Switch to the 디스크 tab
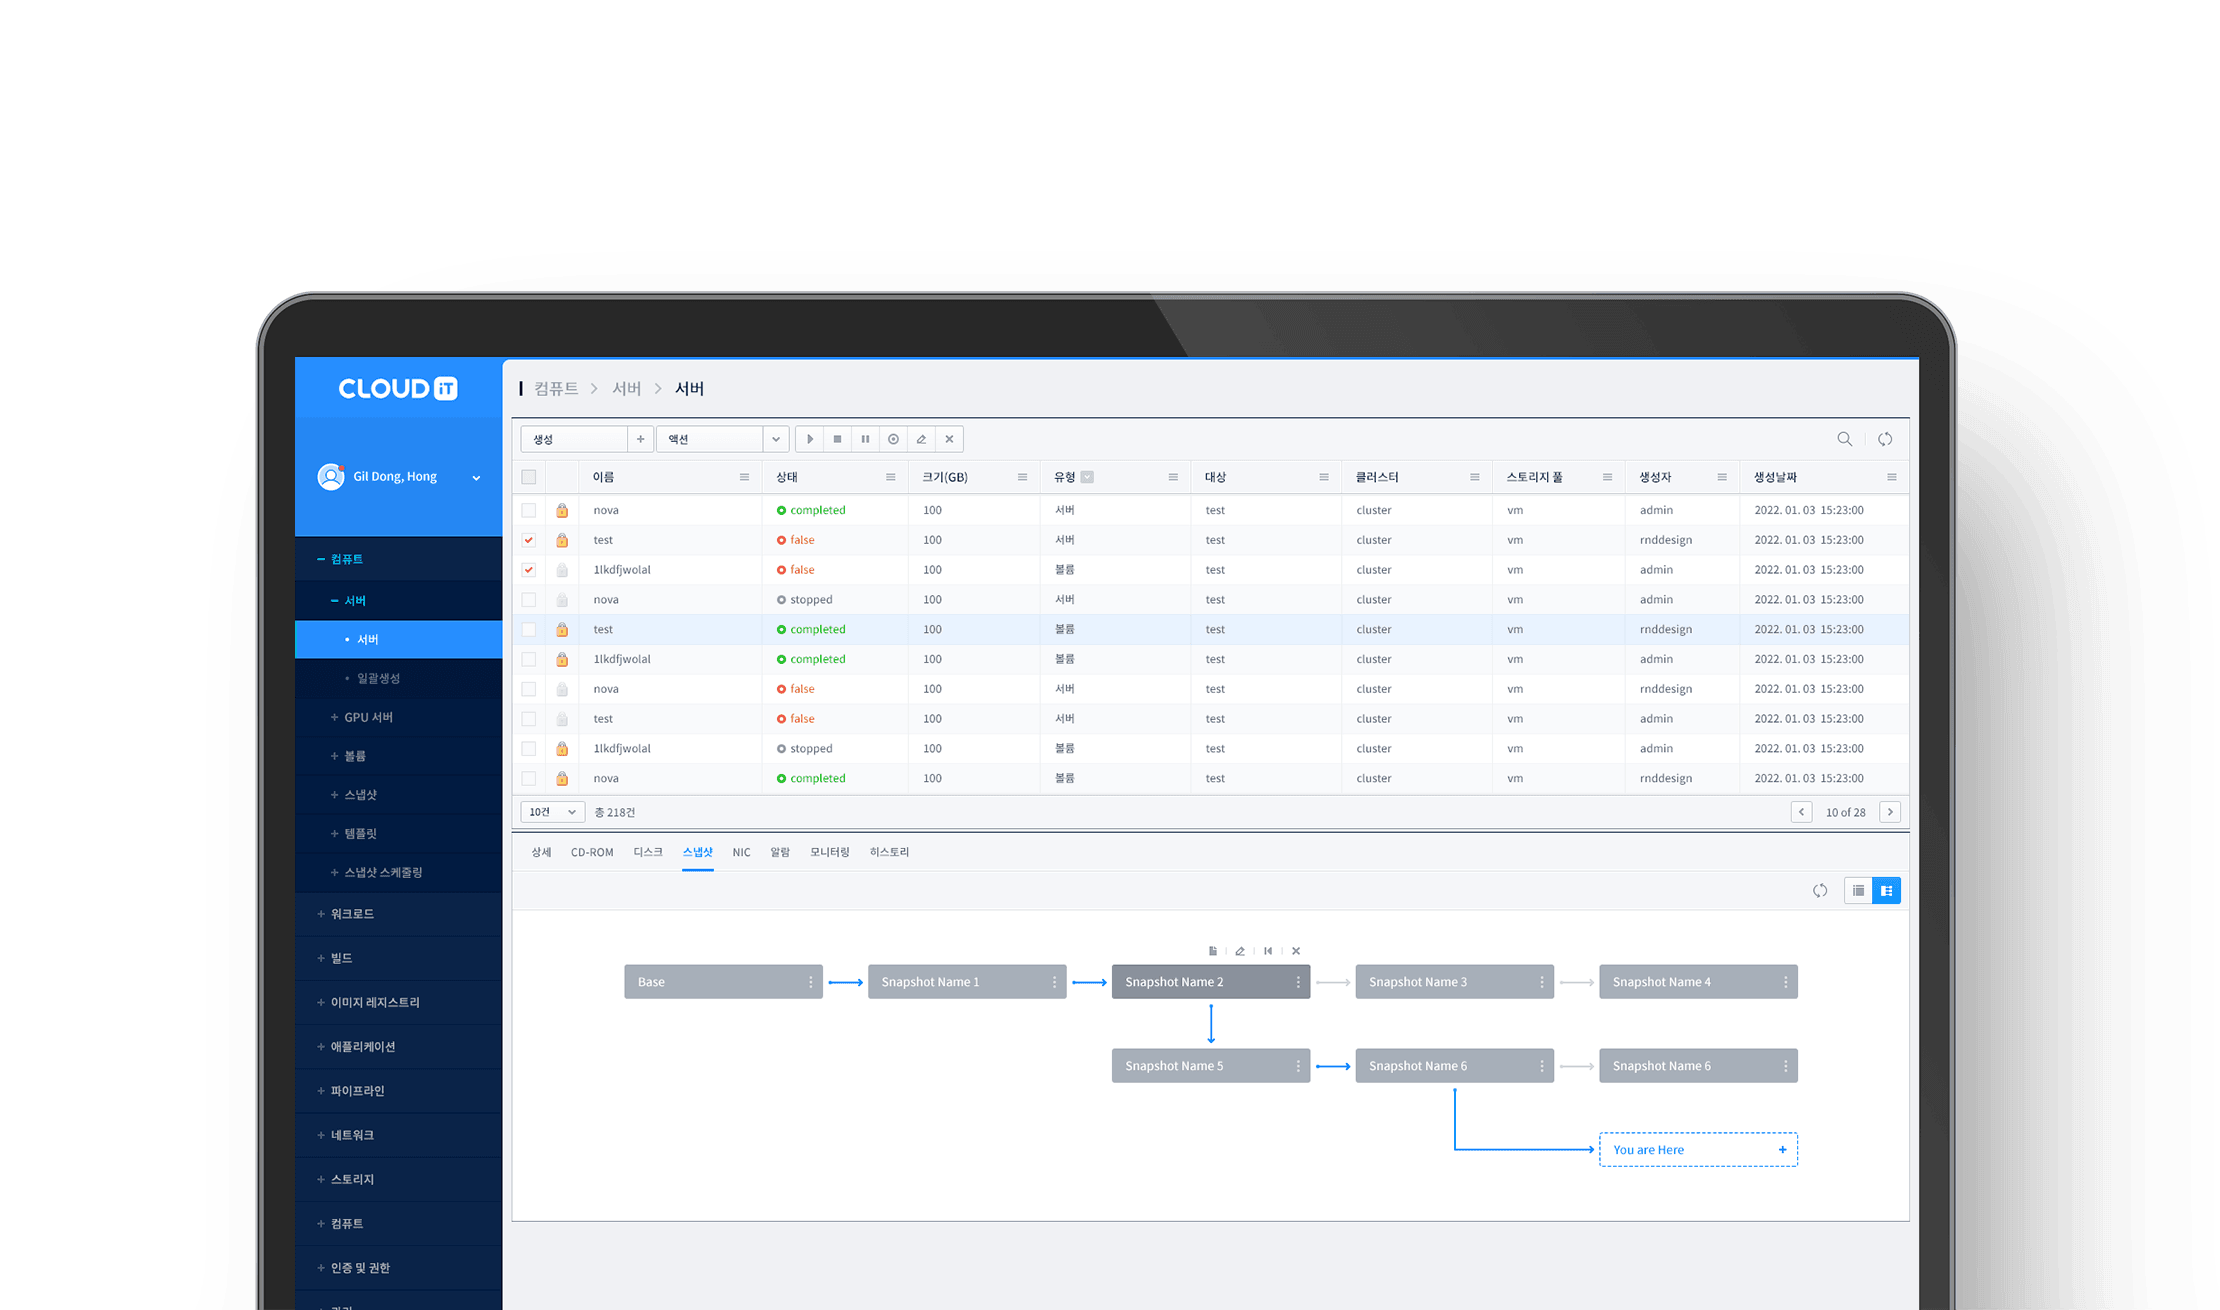Image resolution: width=2220 pixels, height=1310 pixels. pos(648,852)
